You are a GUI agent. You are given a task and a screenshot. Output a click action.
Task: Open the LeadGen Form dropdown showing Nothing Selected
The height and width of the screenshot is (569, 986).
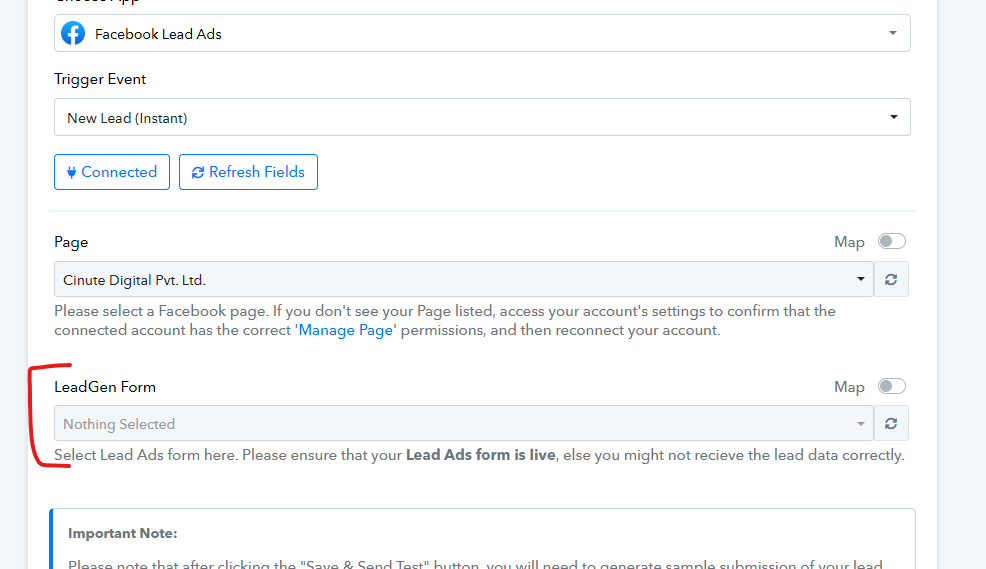(x=464, y=423)
